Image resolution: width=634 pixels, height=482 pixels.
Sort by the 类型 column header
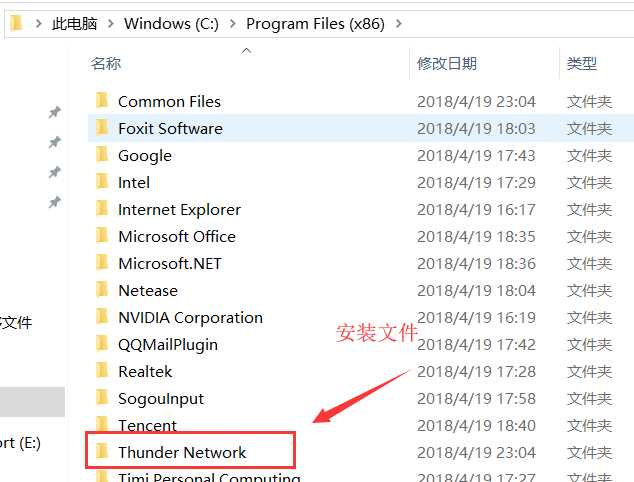(x=582, y=64)
